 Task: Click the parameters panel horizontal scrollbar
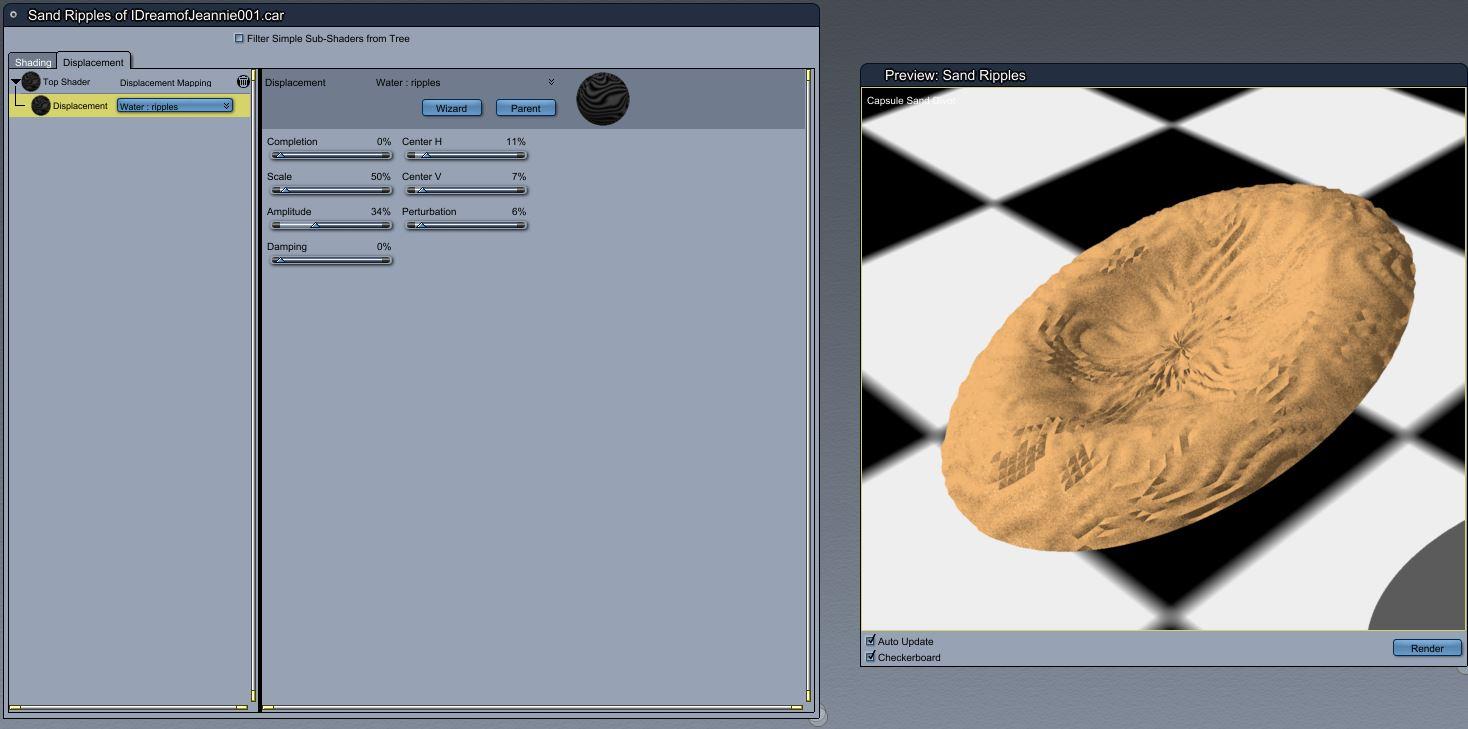coord(532,708)
